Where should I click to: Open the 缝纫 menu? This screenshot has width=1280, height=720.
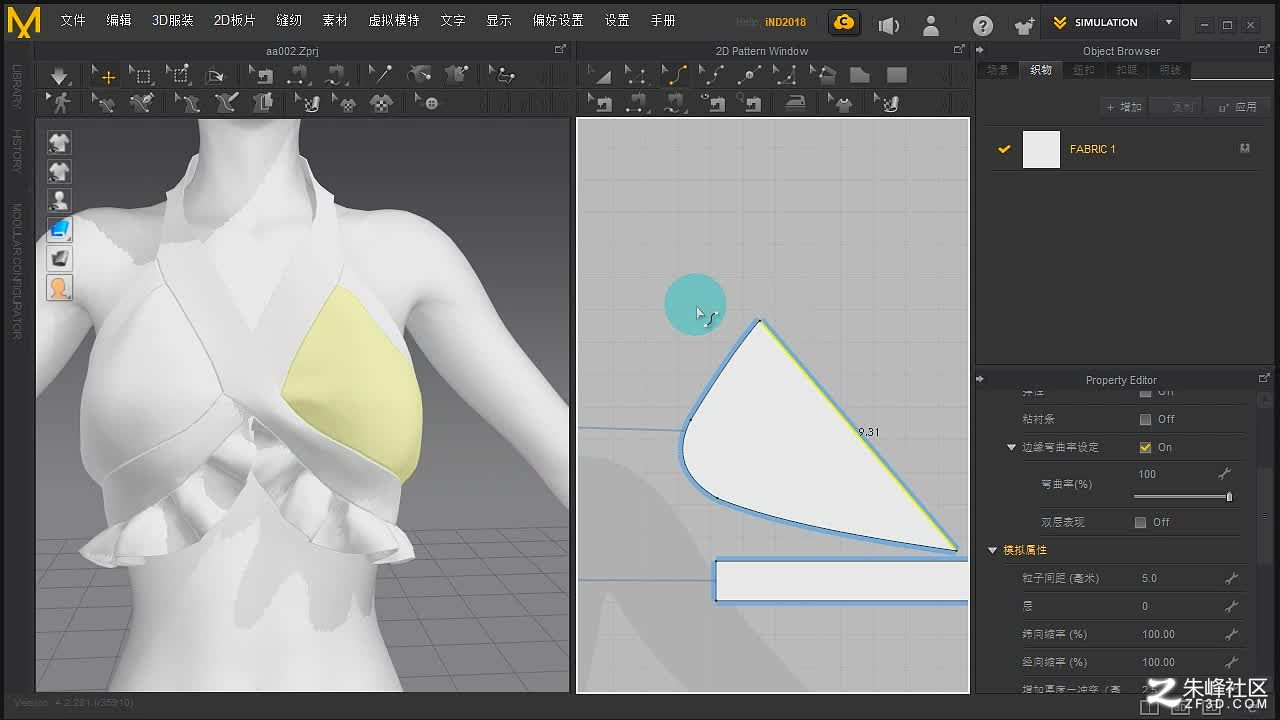pyautogui.click(x=289, y=20)
